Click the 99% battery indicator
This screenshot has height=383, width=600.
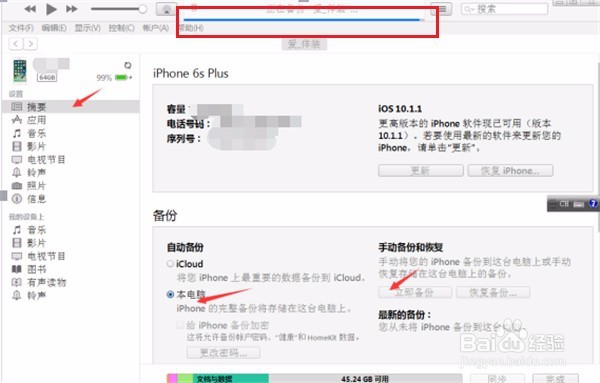click(x=114, y=78)
